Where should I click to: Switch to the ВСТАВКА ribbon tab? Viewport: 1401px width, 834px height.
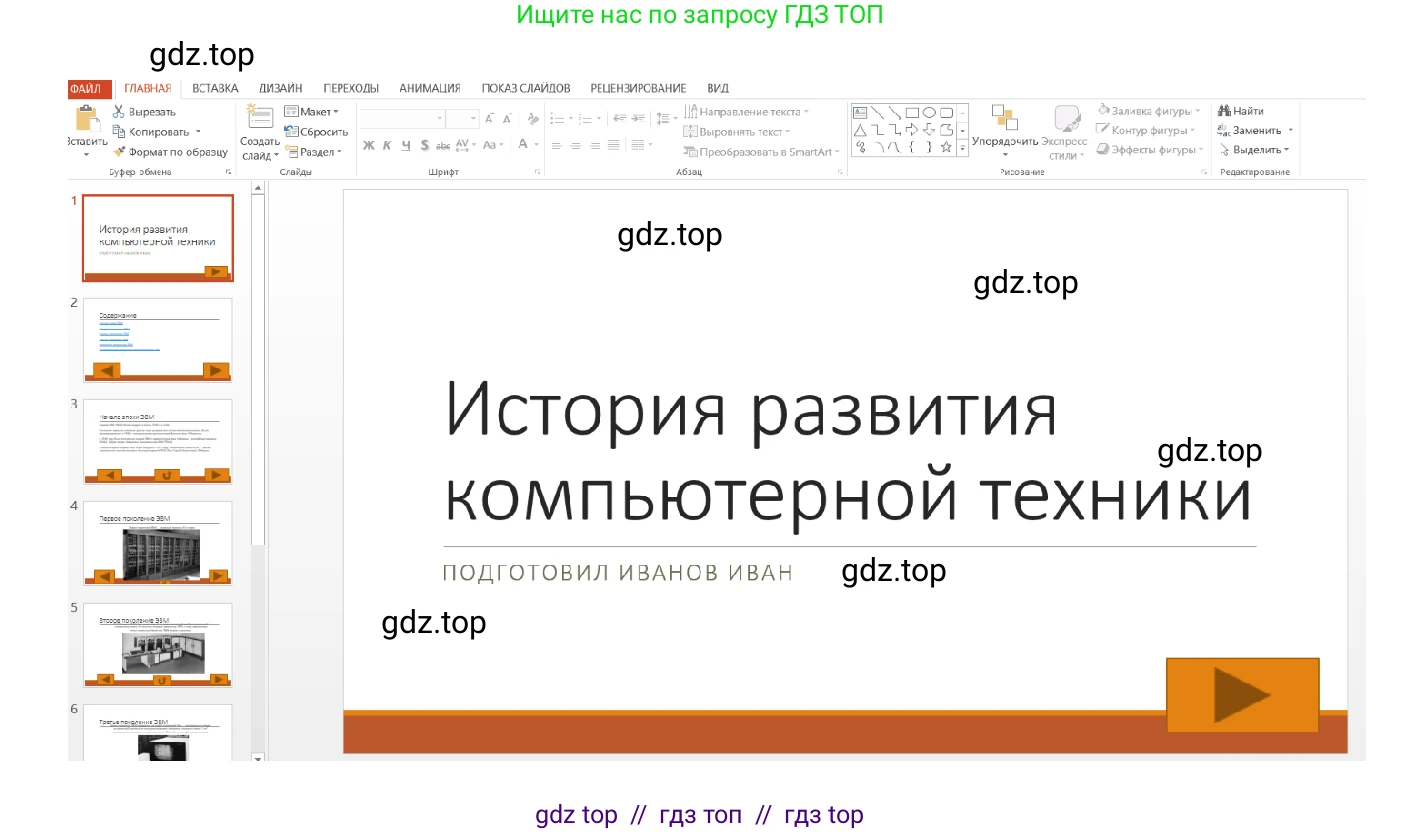point(214,88)
